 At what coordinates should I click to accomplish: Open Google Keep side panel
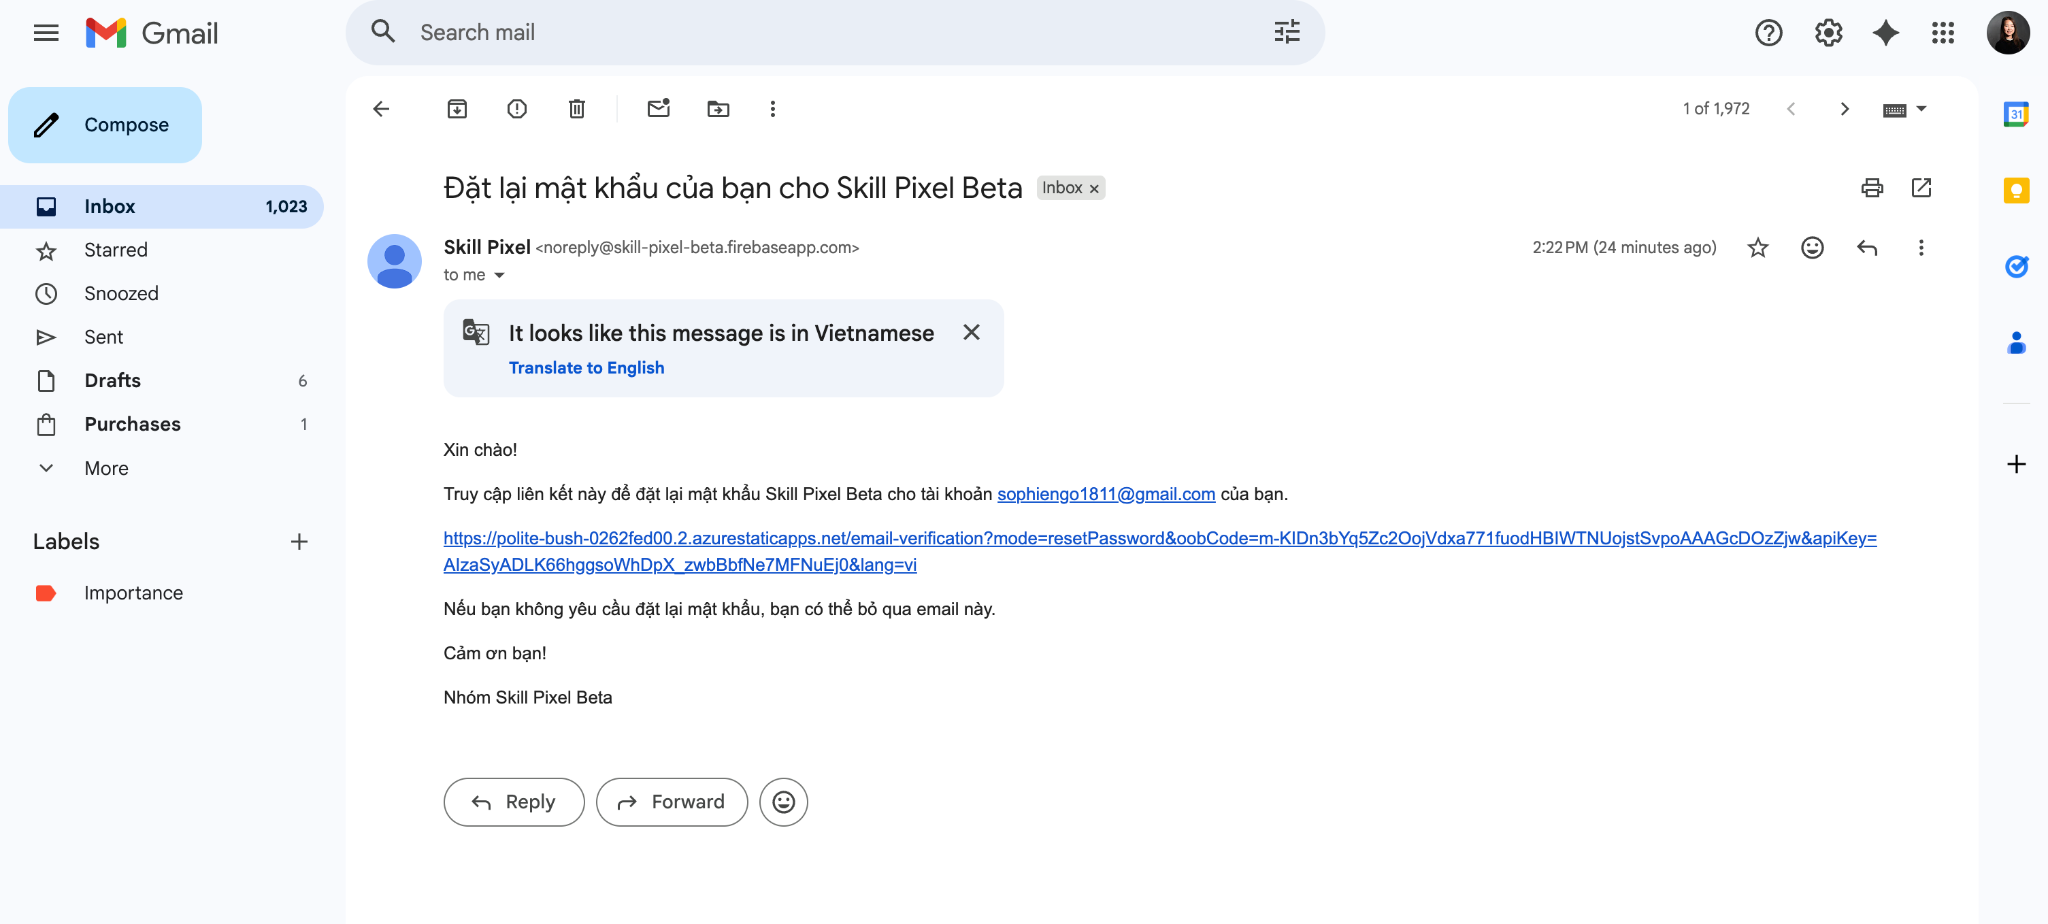point(2017,190)
